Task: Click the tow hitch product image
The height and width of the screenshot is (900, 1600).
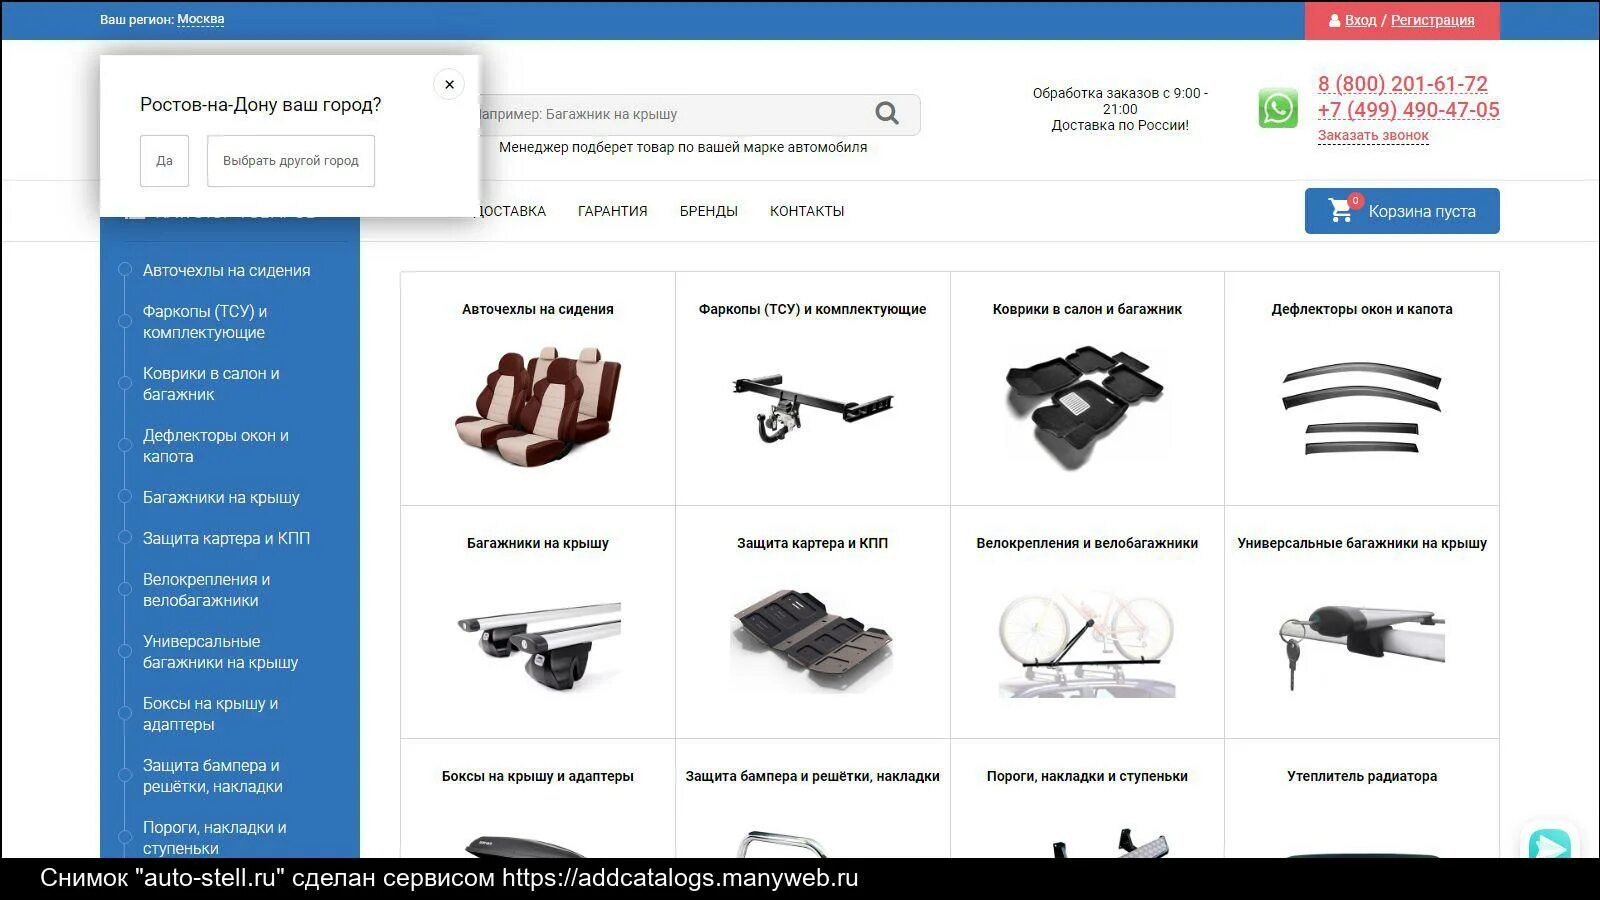Action: pos(812,408)
